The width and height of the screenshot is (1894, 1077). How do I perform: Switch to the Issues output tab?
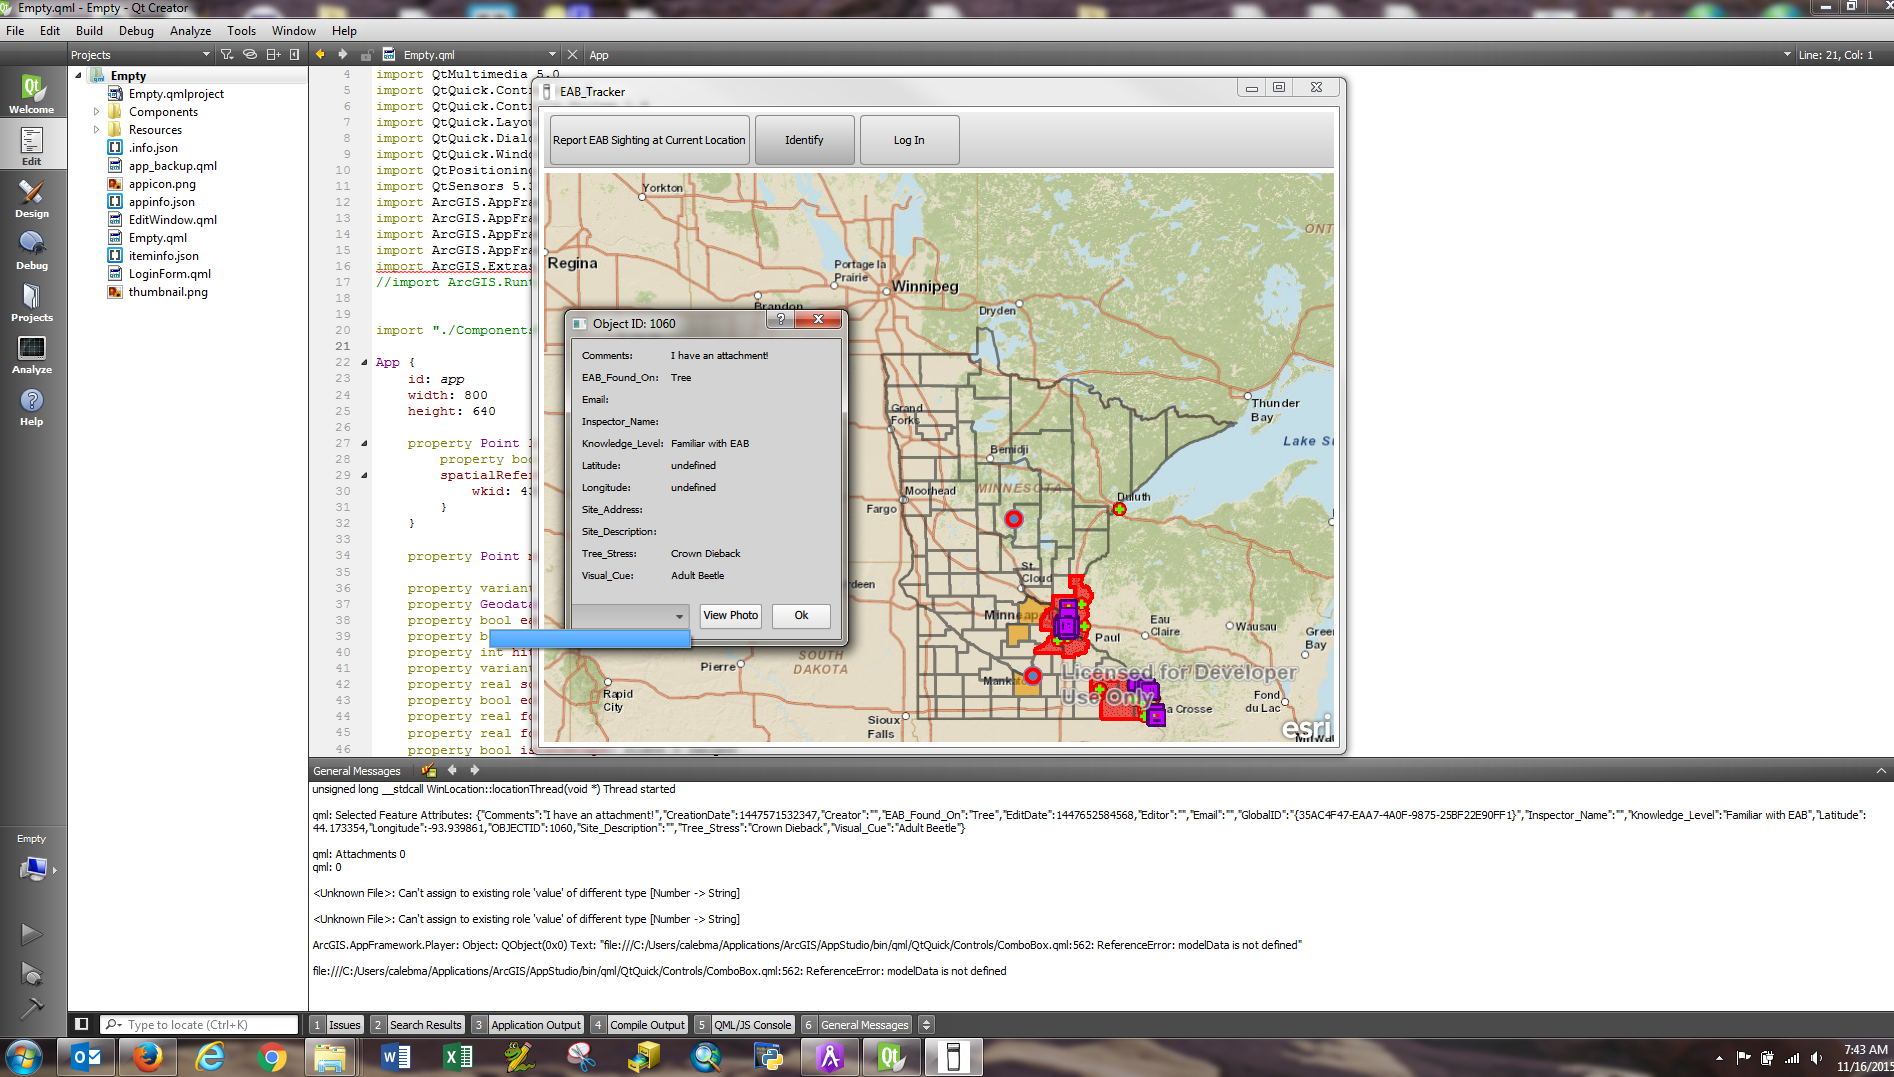(x=337, y=1025)
